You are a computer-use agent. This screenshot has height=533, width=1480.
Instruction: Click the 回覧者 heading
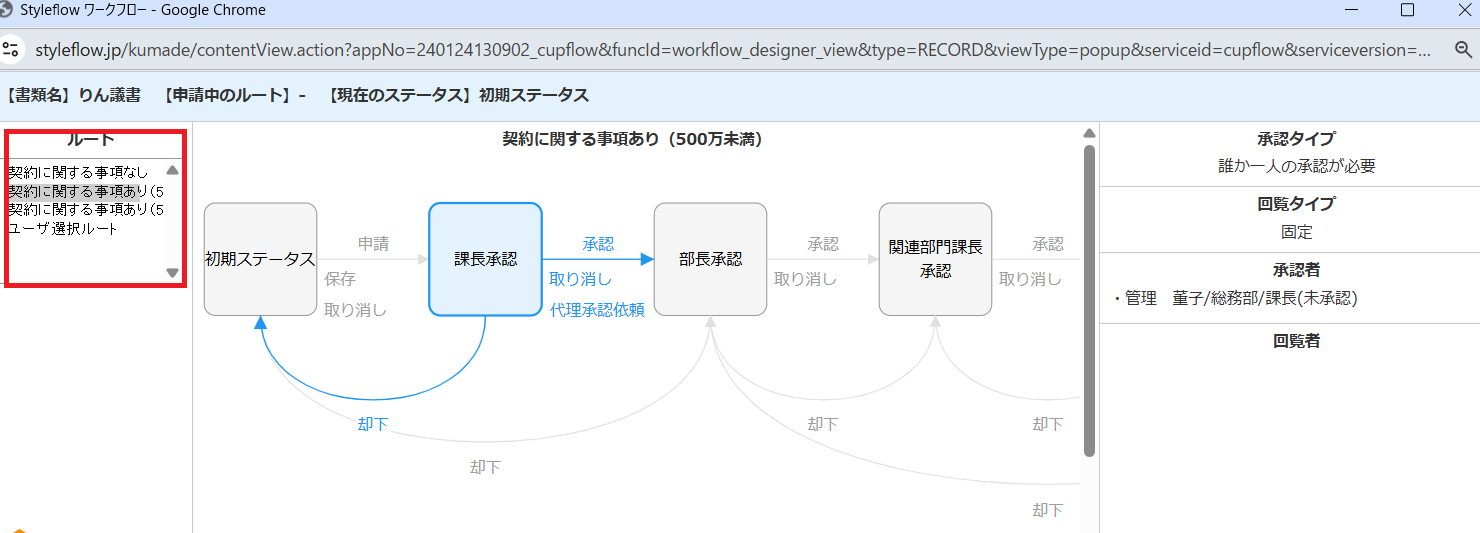[1296, 341]
